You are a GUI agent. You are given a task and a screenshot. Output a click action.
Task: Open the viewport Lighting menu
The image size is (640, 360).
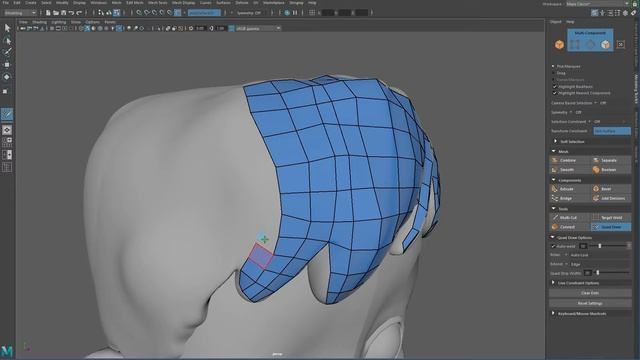[59, 22]
